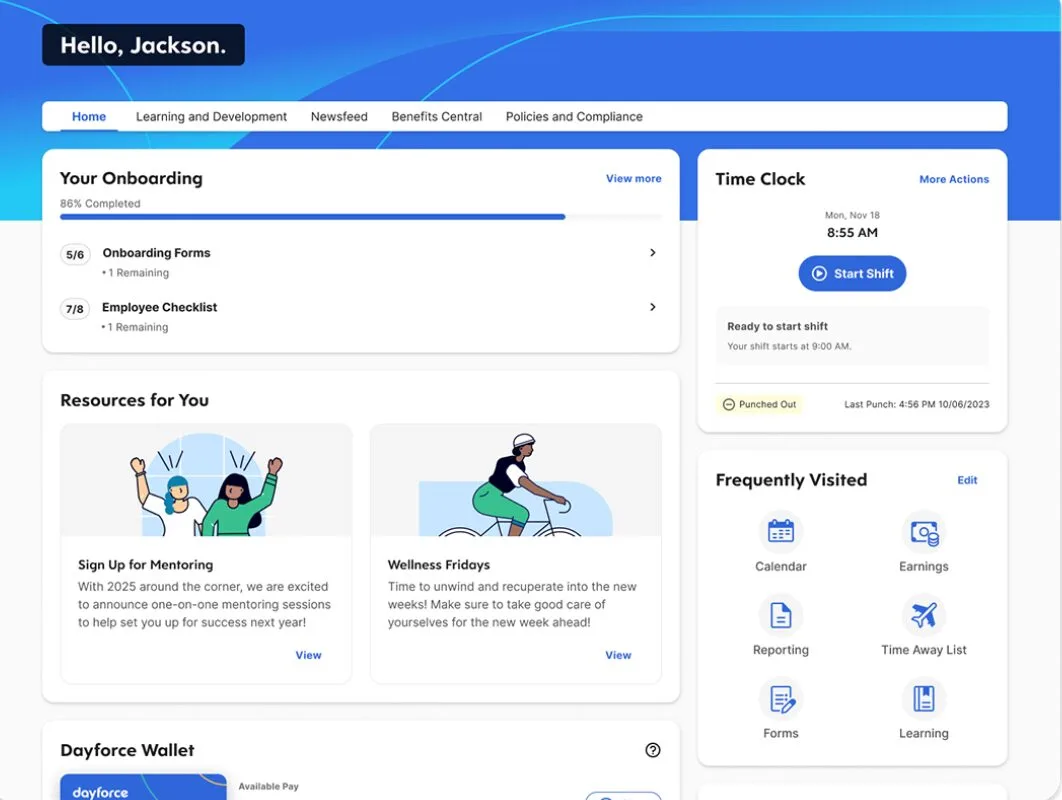Click View more in Your Onboarding
The image size is (1062, 800).
(x=633, y=179)
